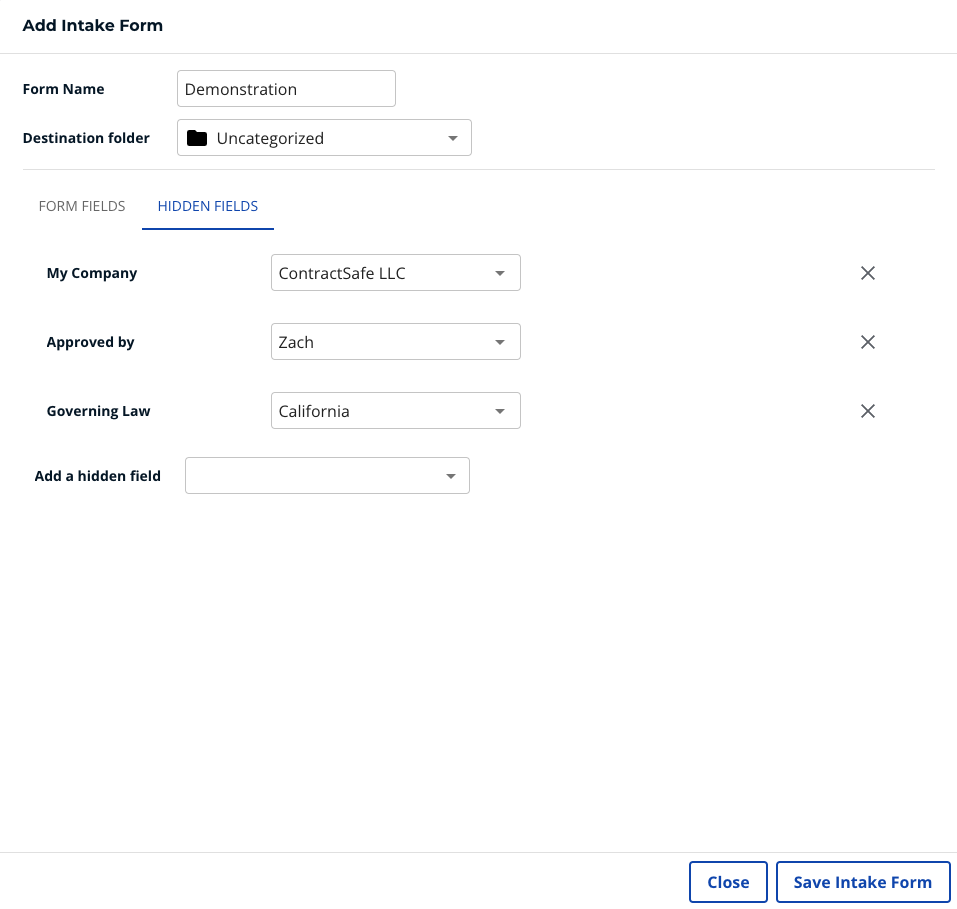Click Save Intake Form

[x=862, y=881]
